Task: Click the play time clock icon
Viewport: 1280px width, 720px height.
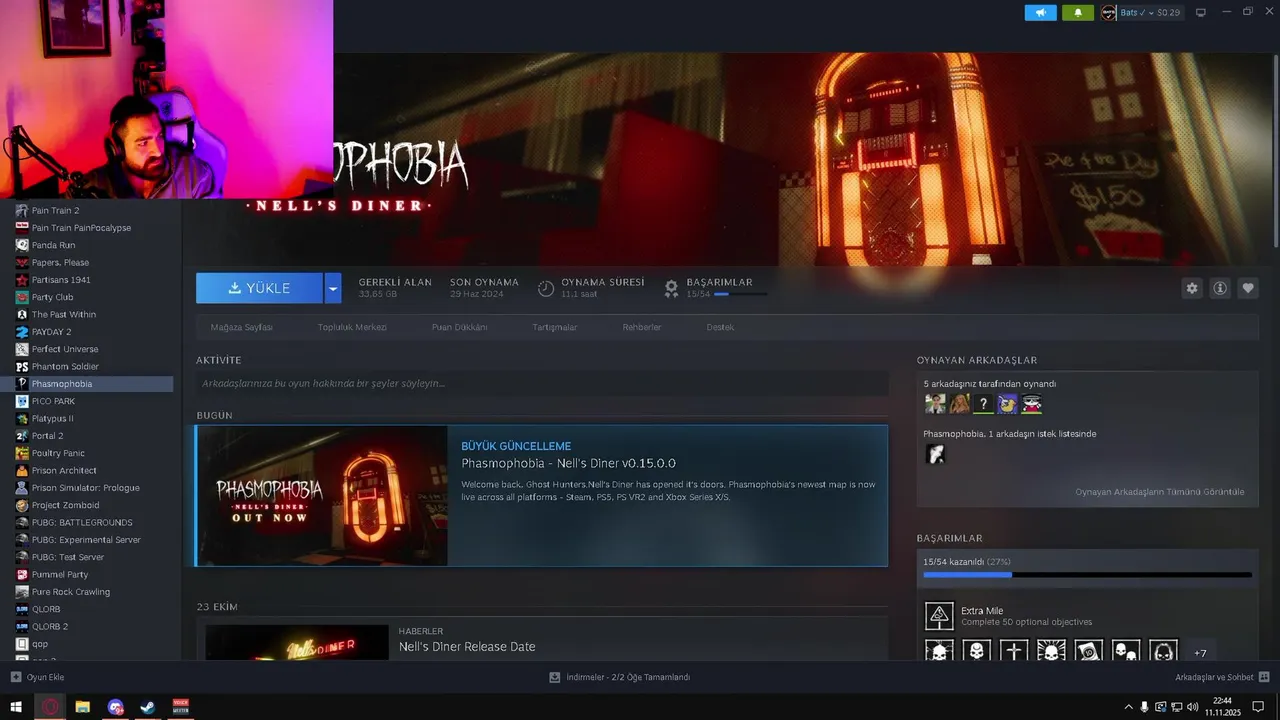Action: point(546,288)
